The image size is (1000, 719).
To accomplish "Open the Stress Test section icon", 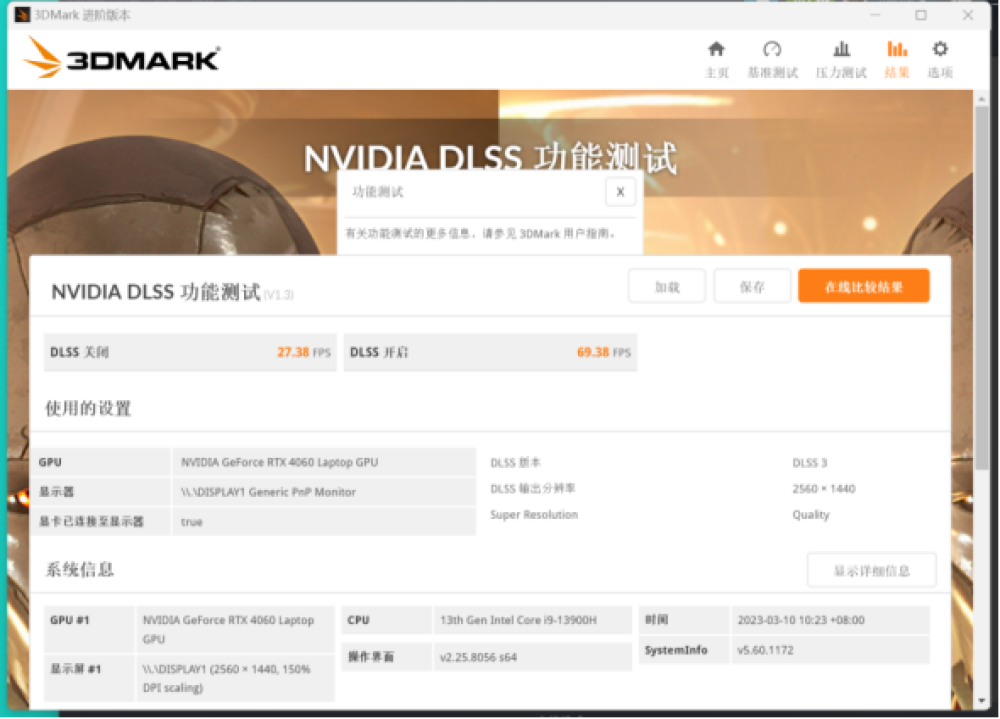I will coord(841,50).
